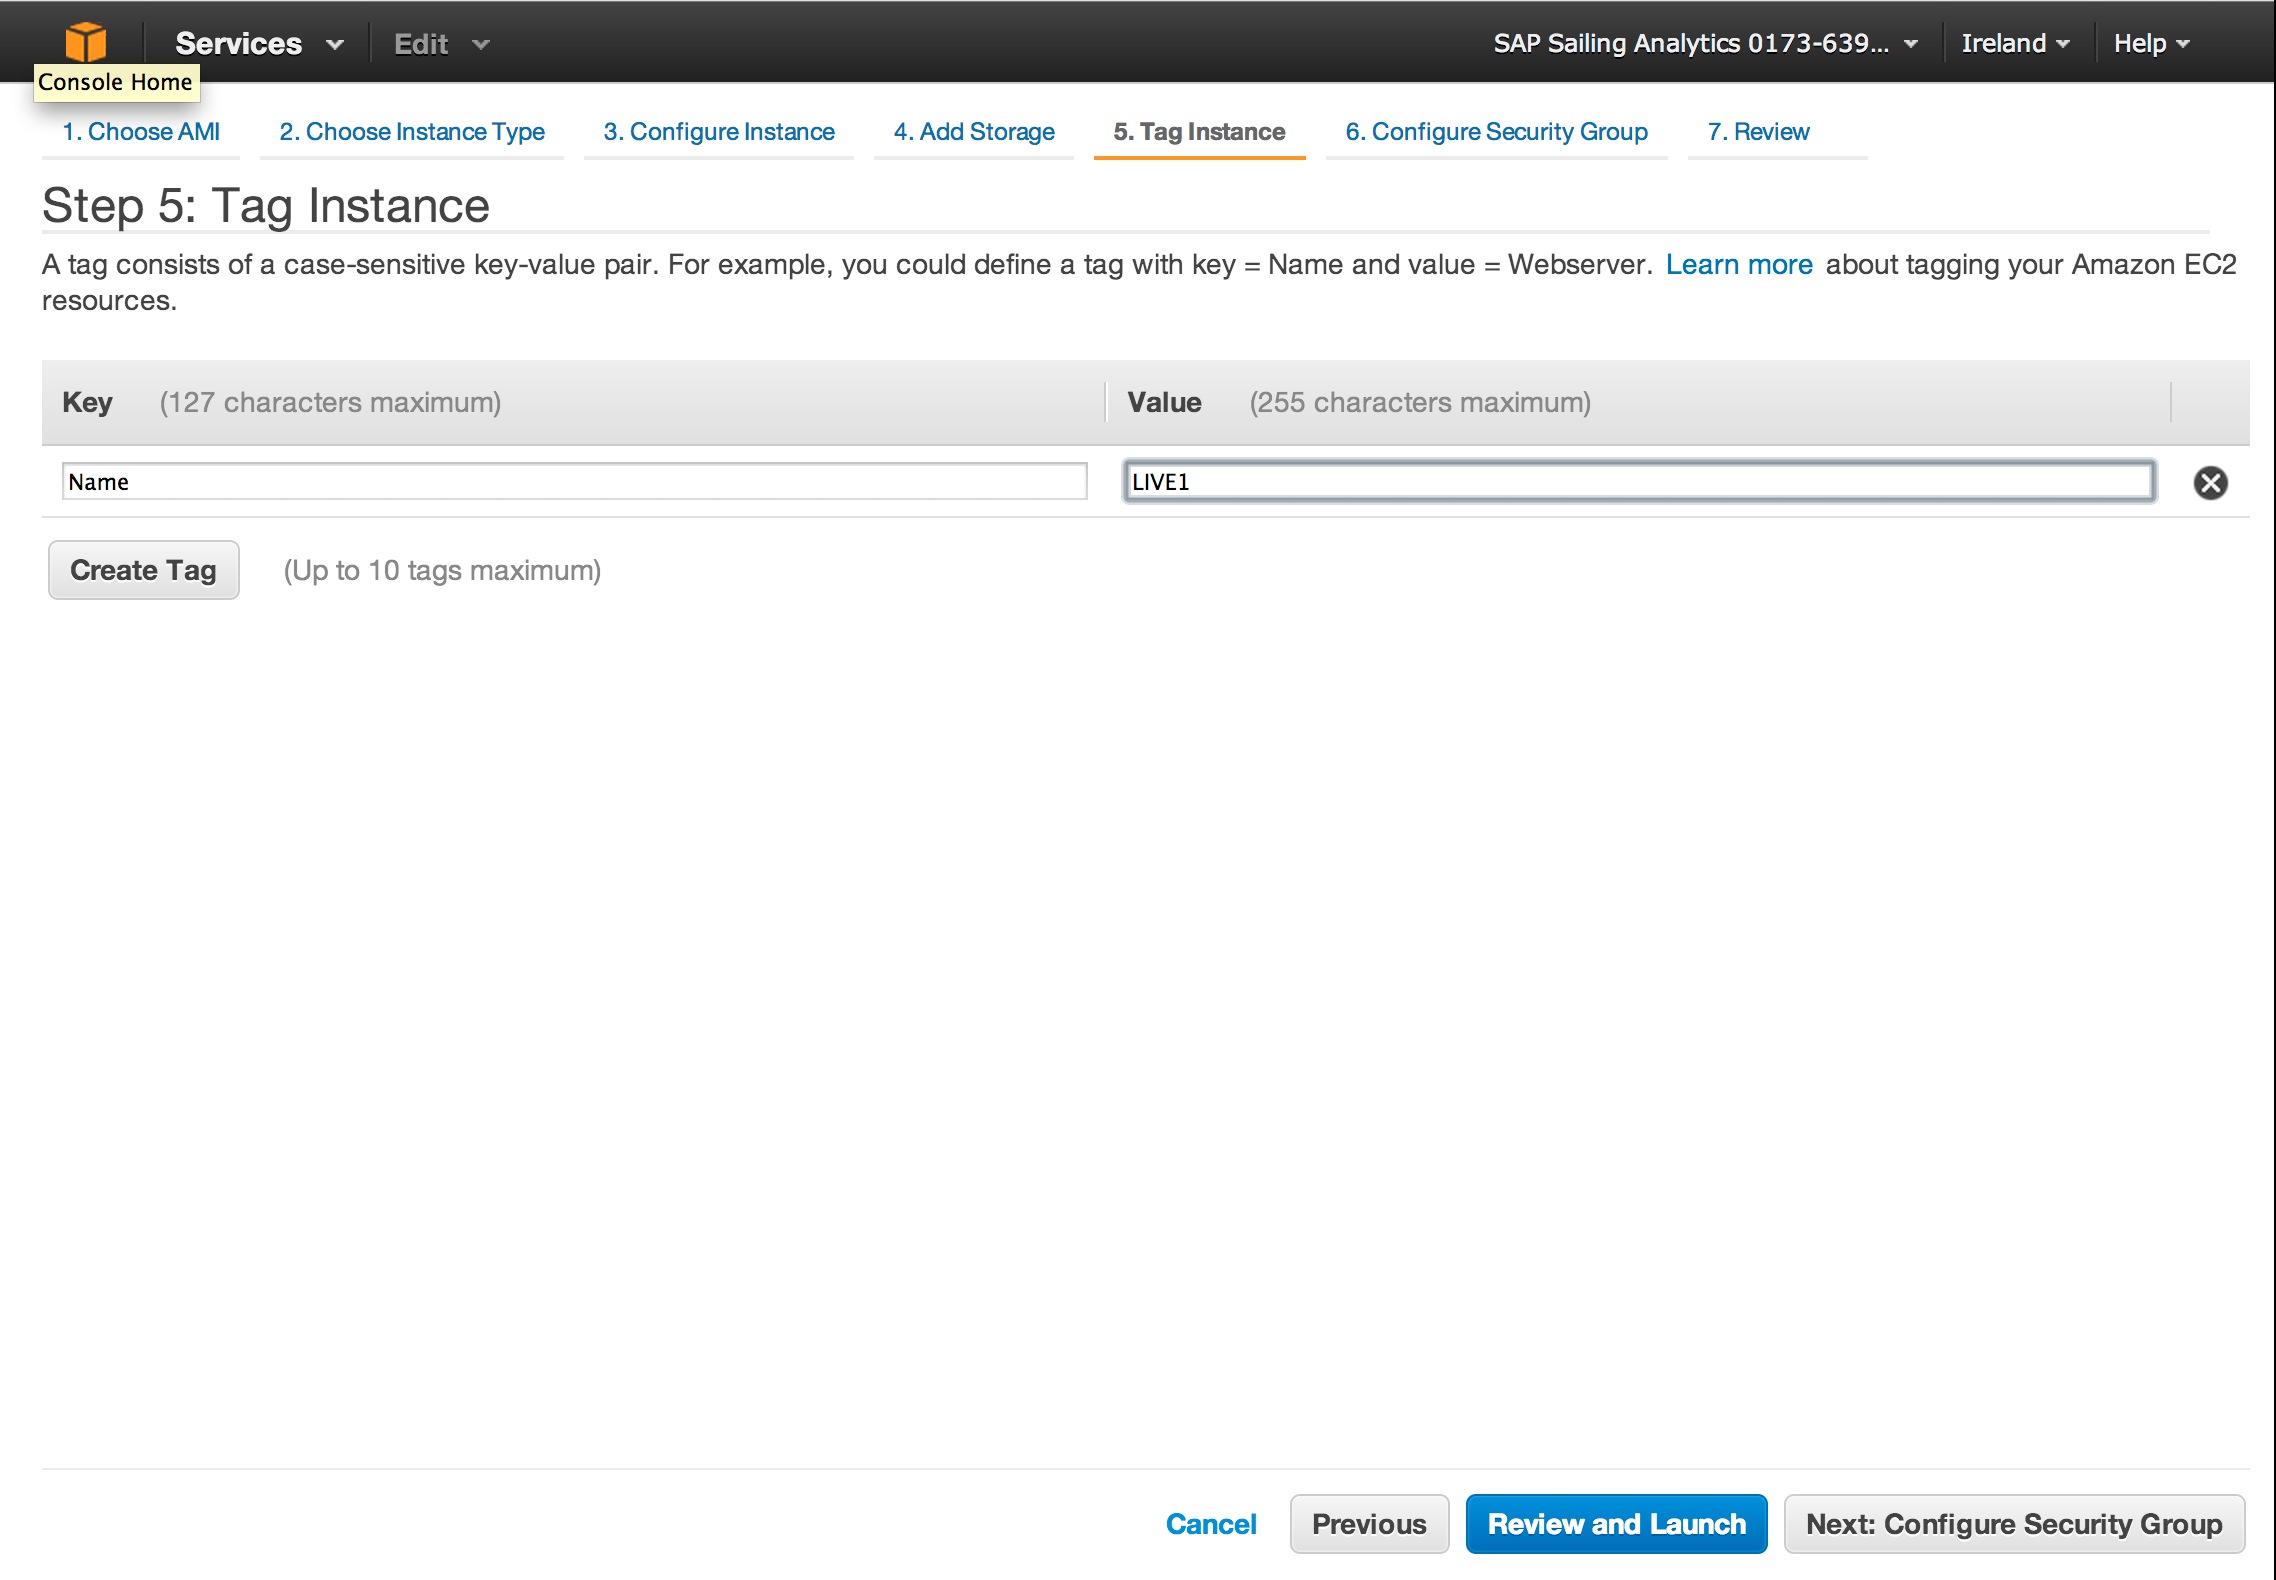Open the Review step tab
The height and width of the screenshot is (1580, 2276).
pyautogui.click(x=1758, y=132)
